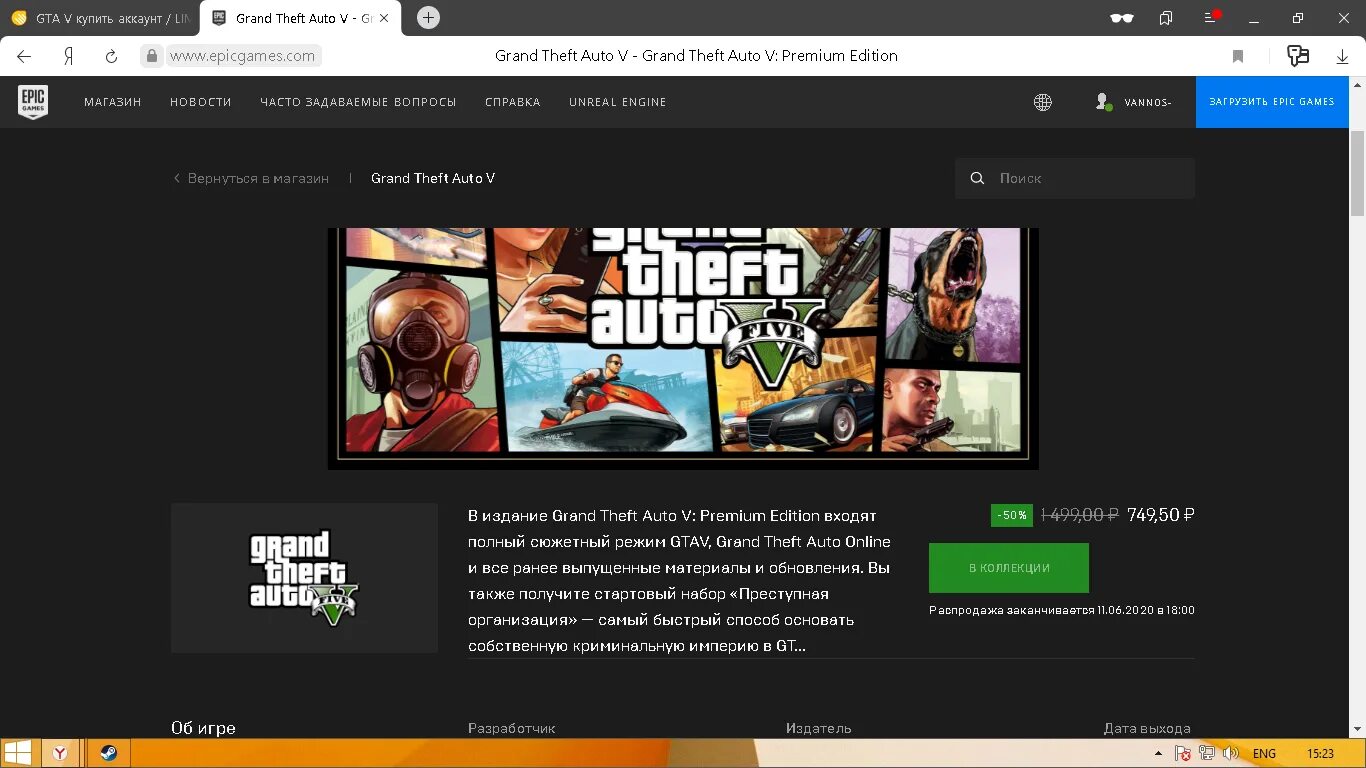The image size is (1366, 768).
Task: Click the Grand Theft Auto V breadcrumb
Action: [433, 178]
